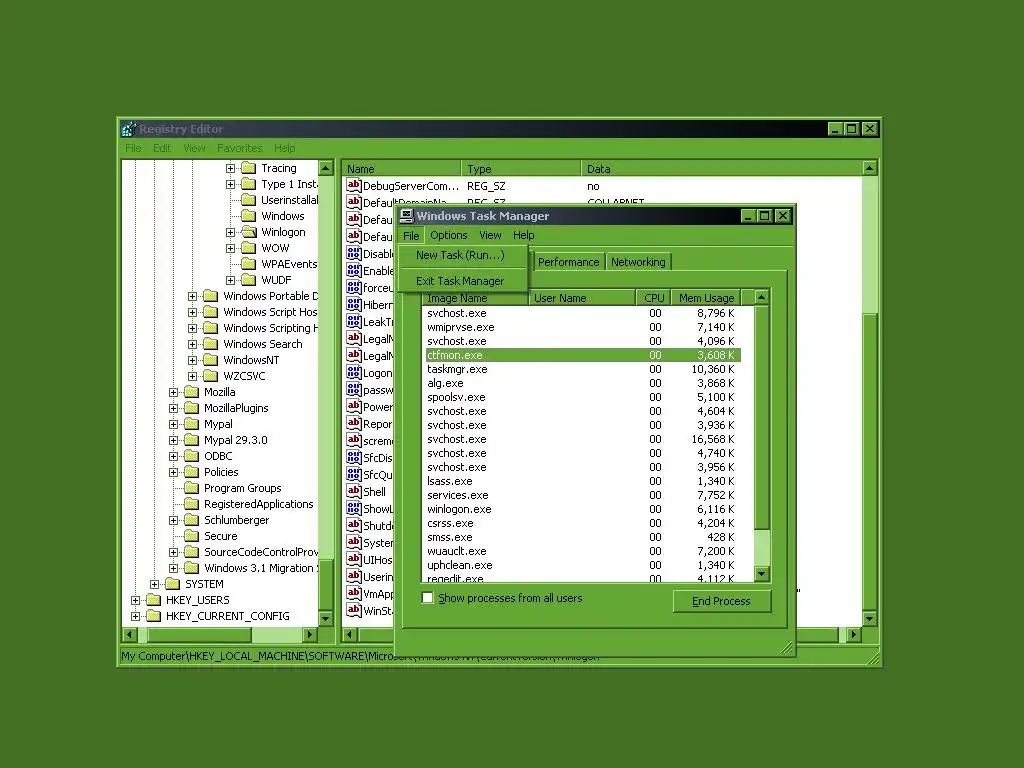The image size is (1024, 768).
Task: Click the Task Manager title bar icon
Action: [407, 216]
